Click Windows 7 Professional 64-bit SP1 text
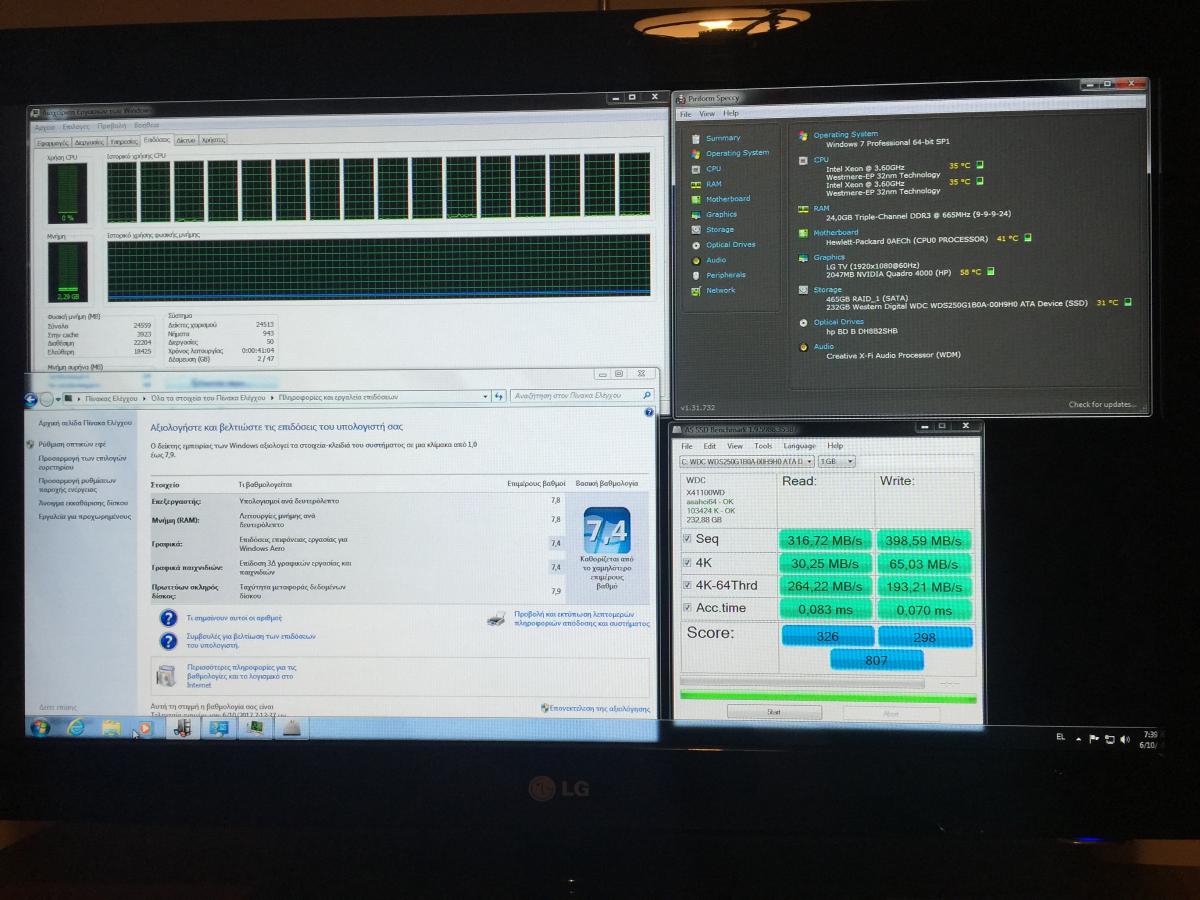Screen dimensions: 1200x900 (x=888, y=144)
